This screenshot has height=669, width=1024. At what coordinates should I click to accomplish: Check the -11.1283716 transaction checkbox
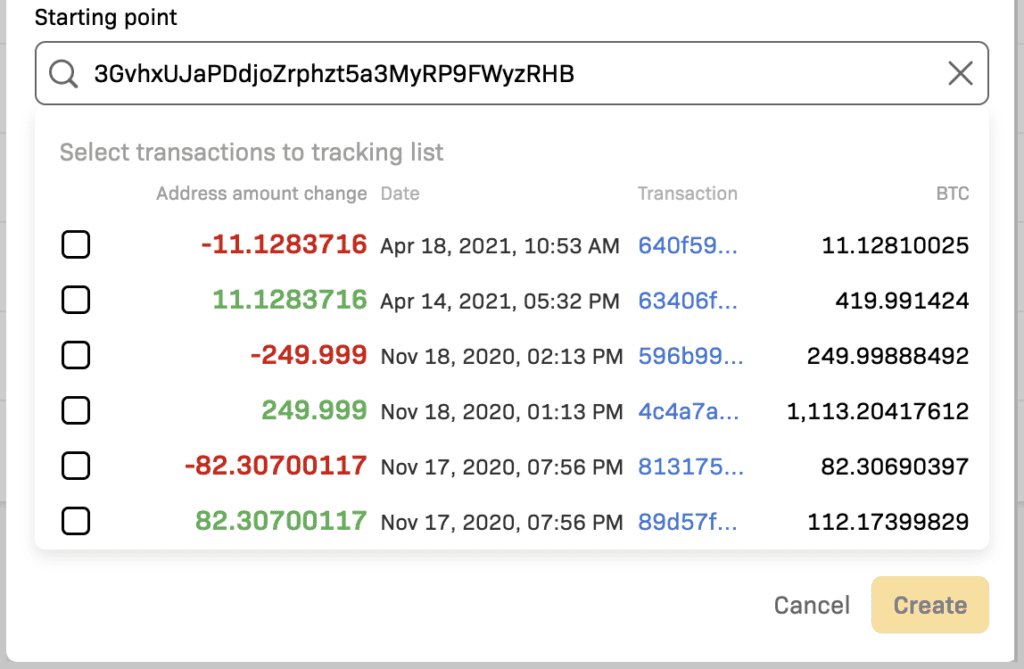click(x=76, y=245)
